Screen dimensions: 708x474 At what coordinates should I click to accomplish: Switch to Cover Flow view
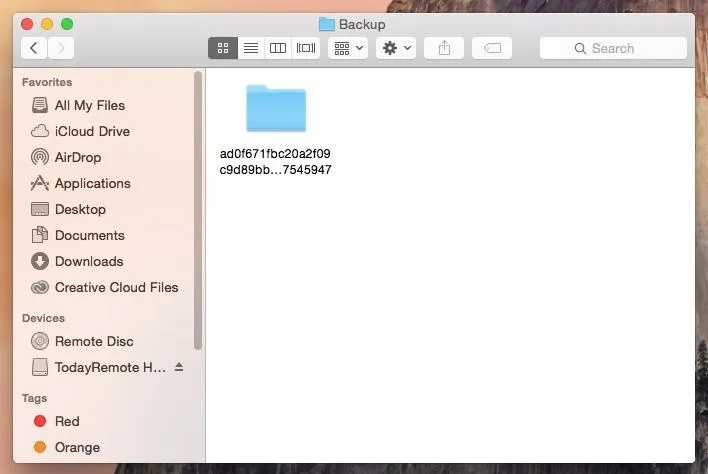[306, 48]
